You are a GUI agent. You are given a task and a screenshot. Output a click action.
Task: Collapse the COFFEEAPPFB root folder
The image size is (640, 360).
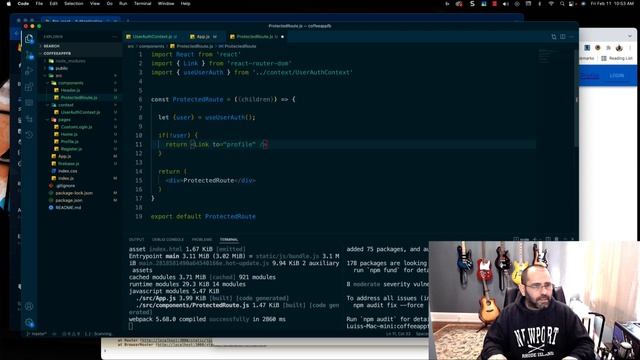coord(57,53)
